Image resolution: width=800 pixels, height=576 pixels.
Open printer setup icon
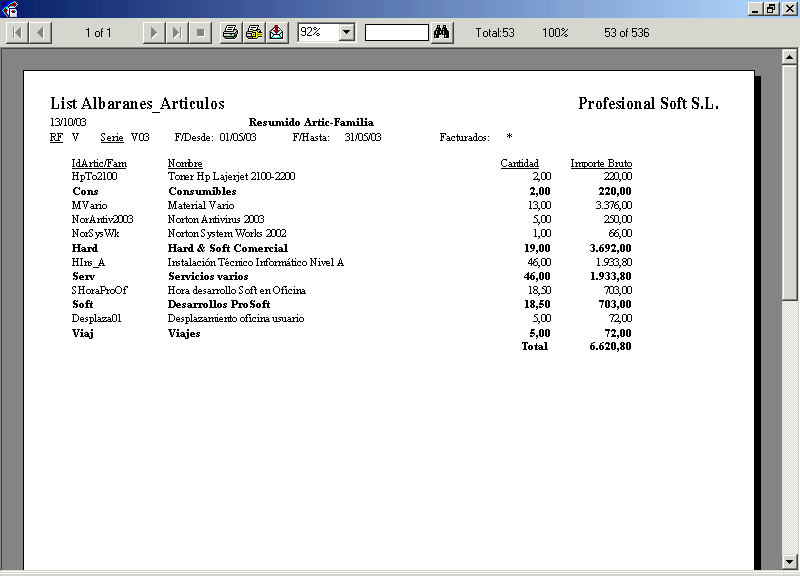(253, 33)
